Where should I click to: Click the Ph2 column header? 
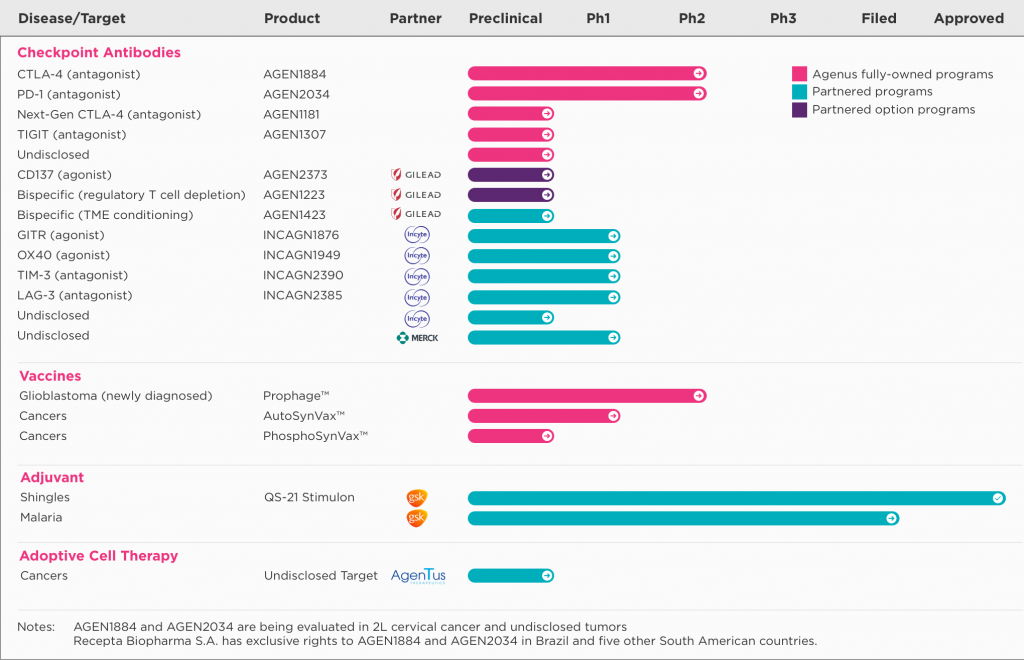click(692, 18)
